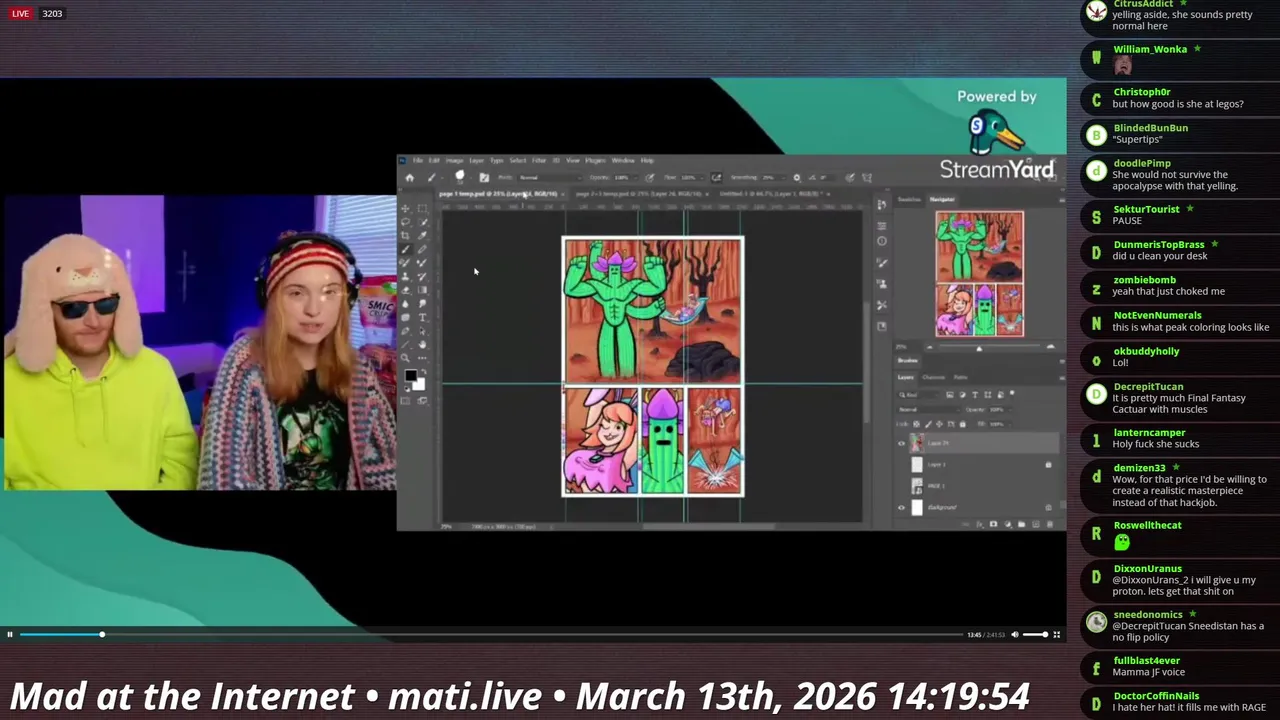Toggle lock transparent pixels in Layers
This screenshot has width=1280, height=720.
916,424
